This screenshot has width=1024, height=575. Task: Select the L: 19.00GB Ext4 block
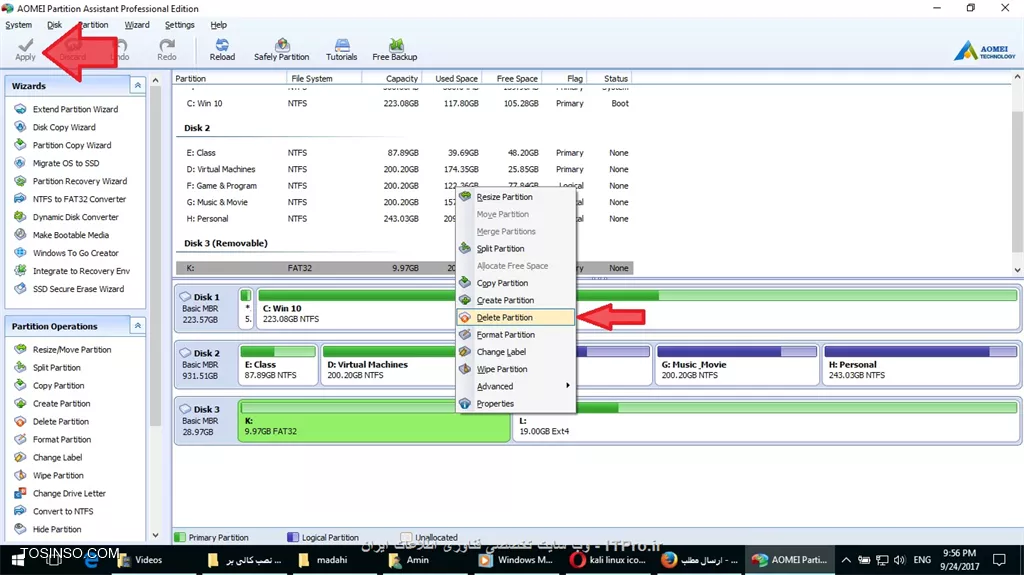tap(768, 421)
